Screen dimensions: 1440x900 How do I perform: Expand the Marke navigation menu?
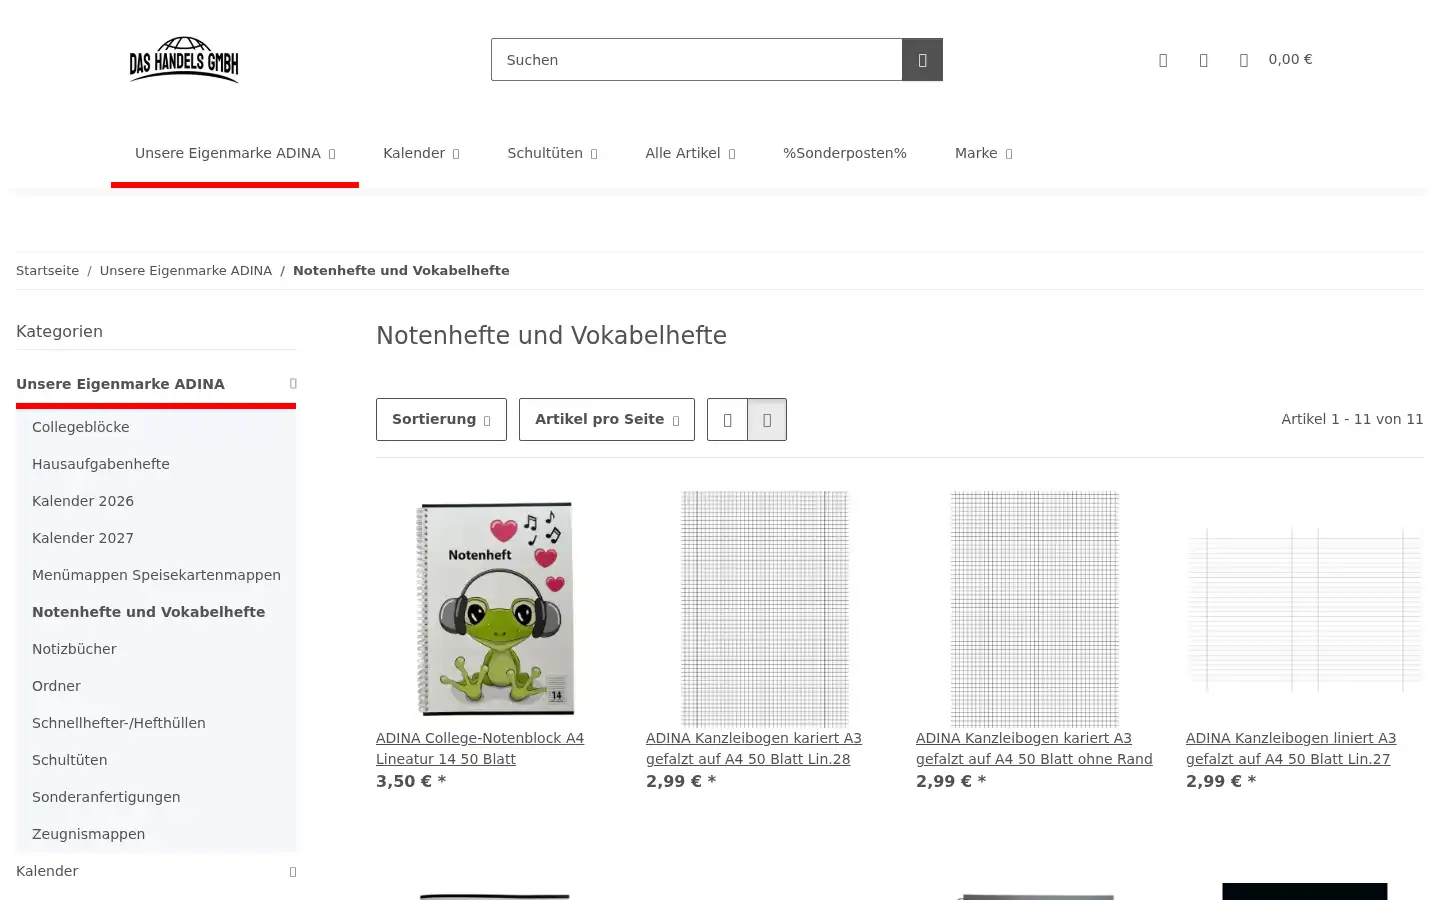[x=983, y=153]
